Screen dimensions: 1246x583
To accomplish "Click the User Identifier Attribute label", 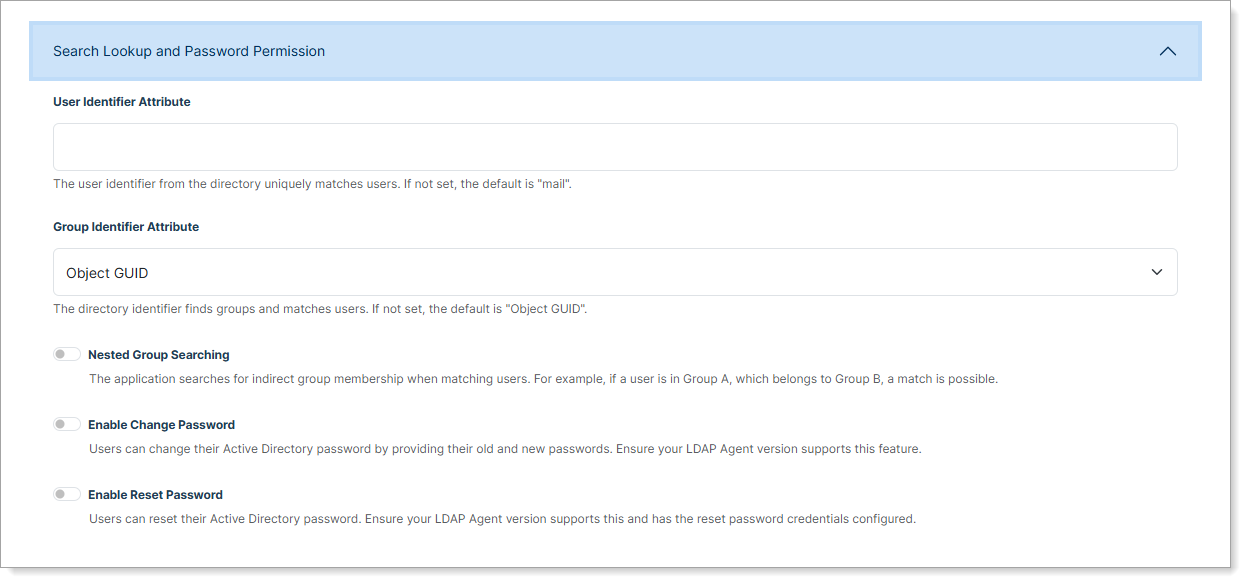I will pos(122,102).
